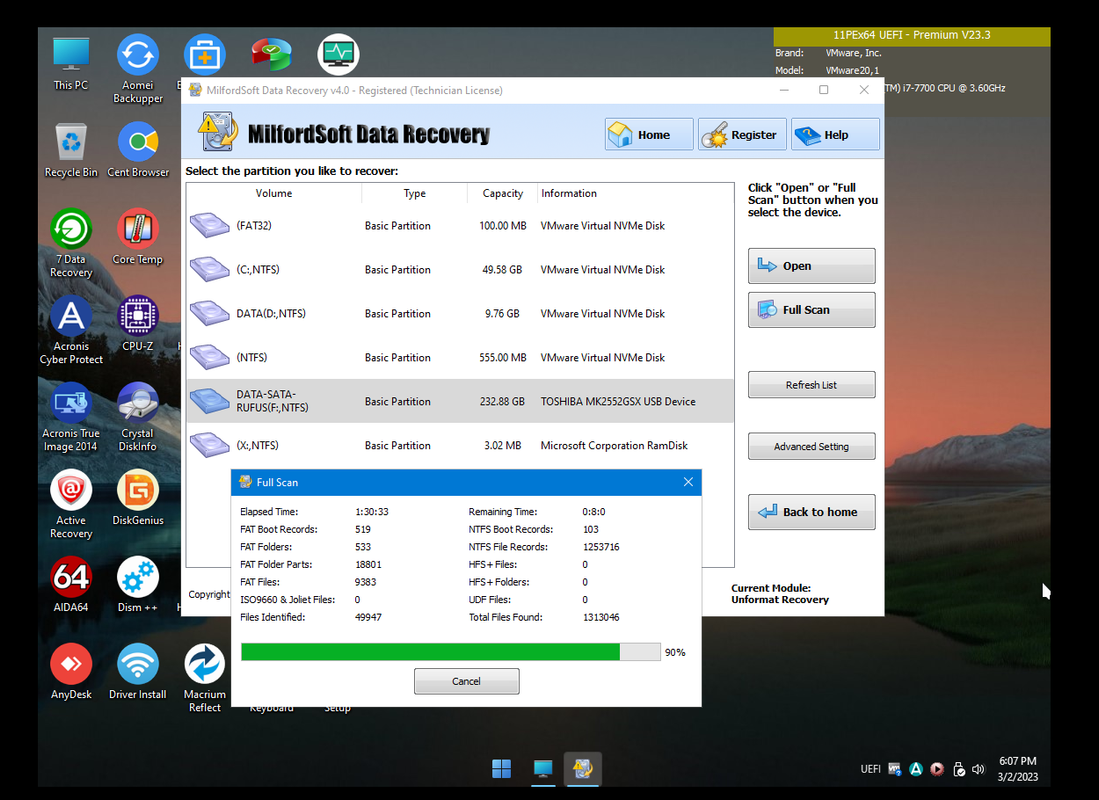Image resolution: width=1099 pixels, height=800 pixels.
Task: Open desktop icon with heartbeat monitor
Action: [x=338, y=54]
